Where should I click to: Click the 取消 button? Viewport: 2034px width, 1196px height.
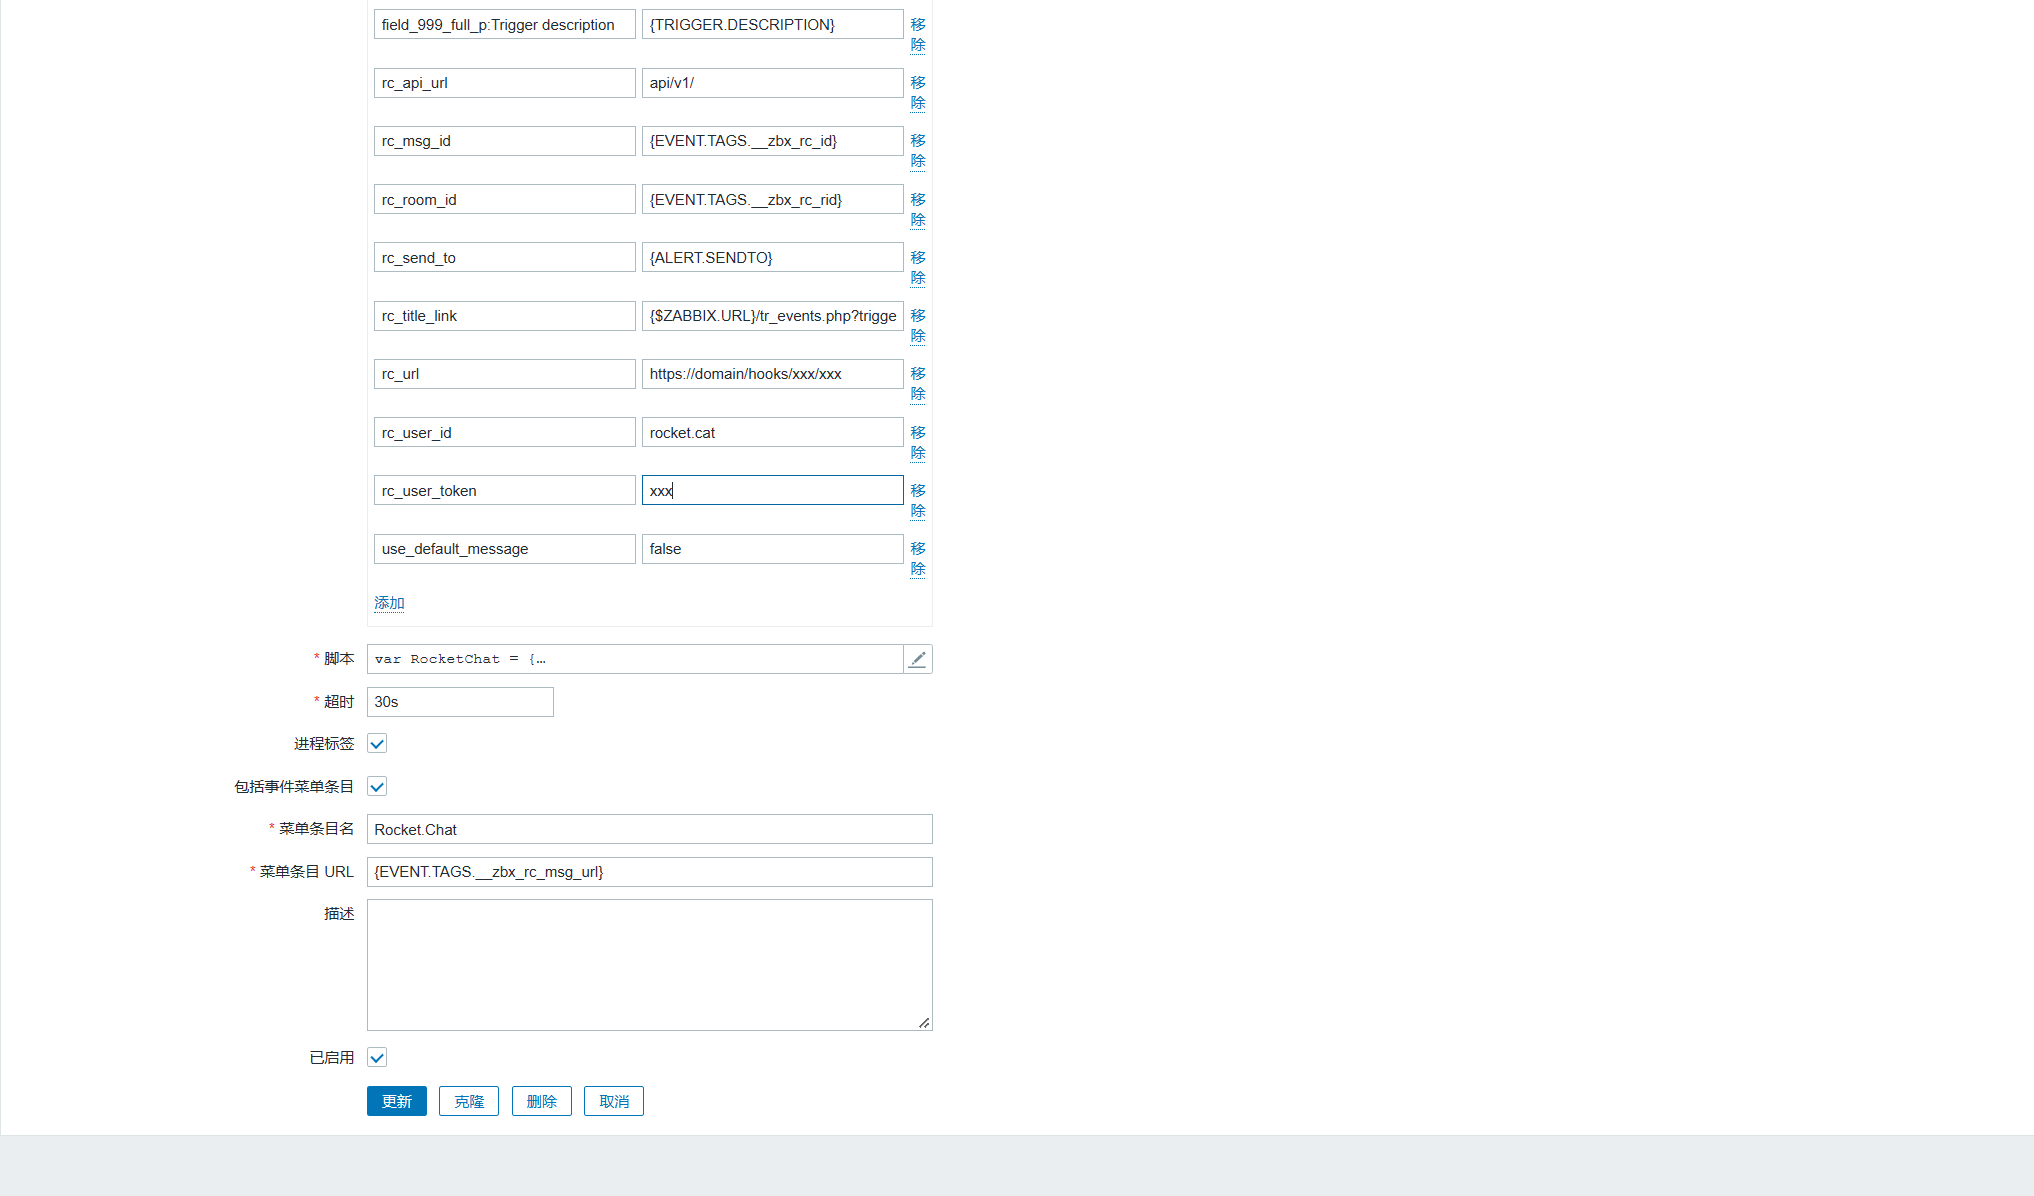click(x=613, y=1101)
